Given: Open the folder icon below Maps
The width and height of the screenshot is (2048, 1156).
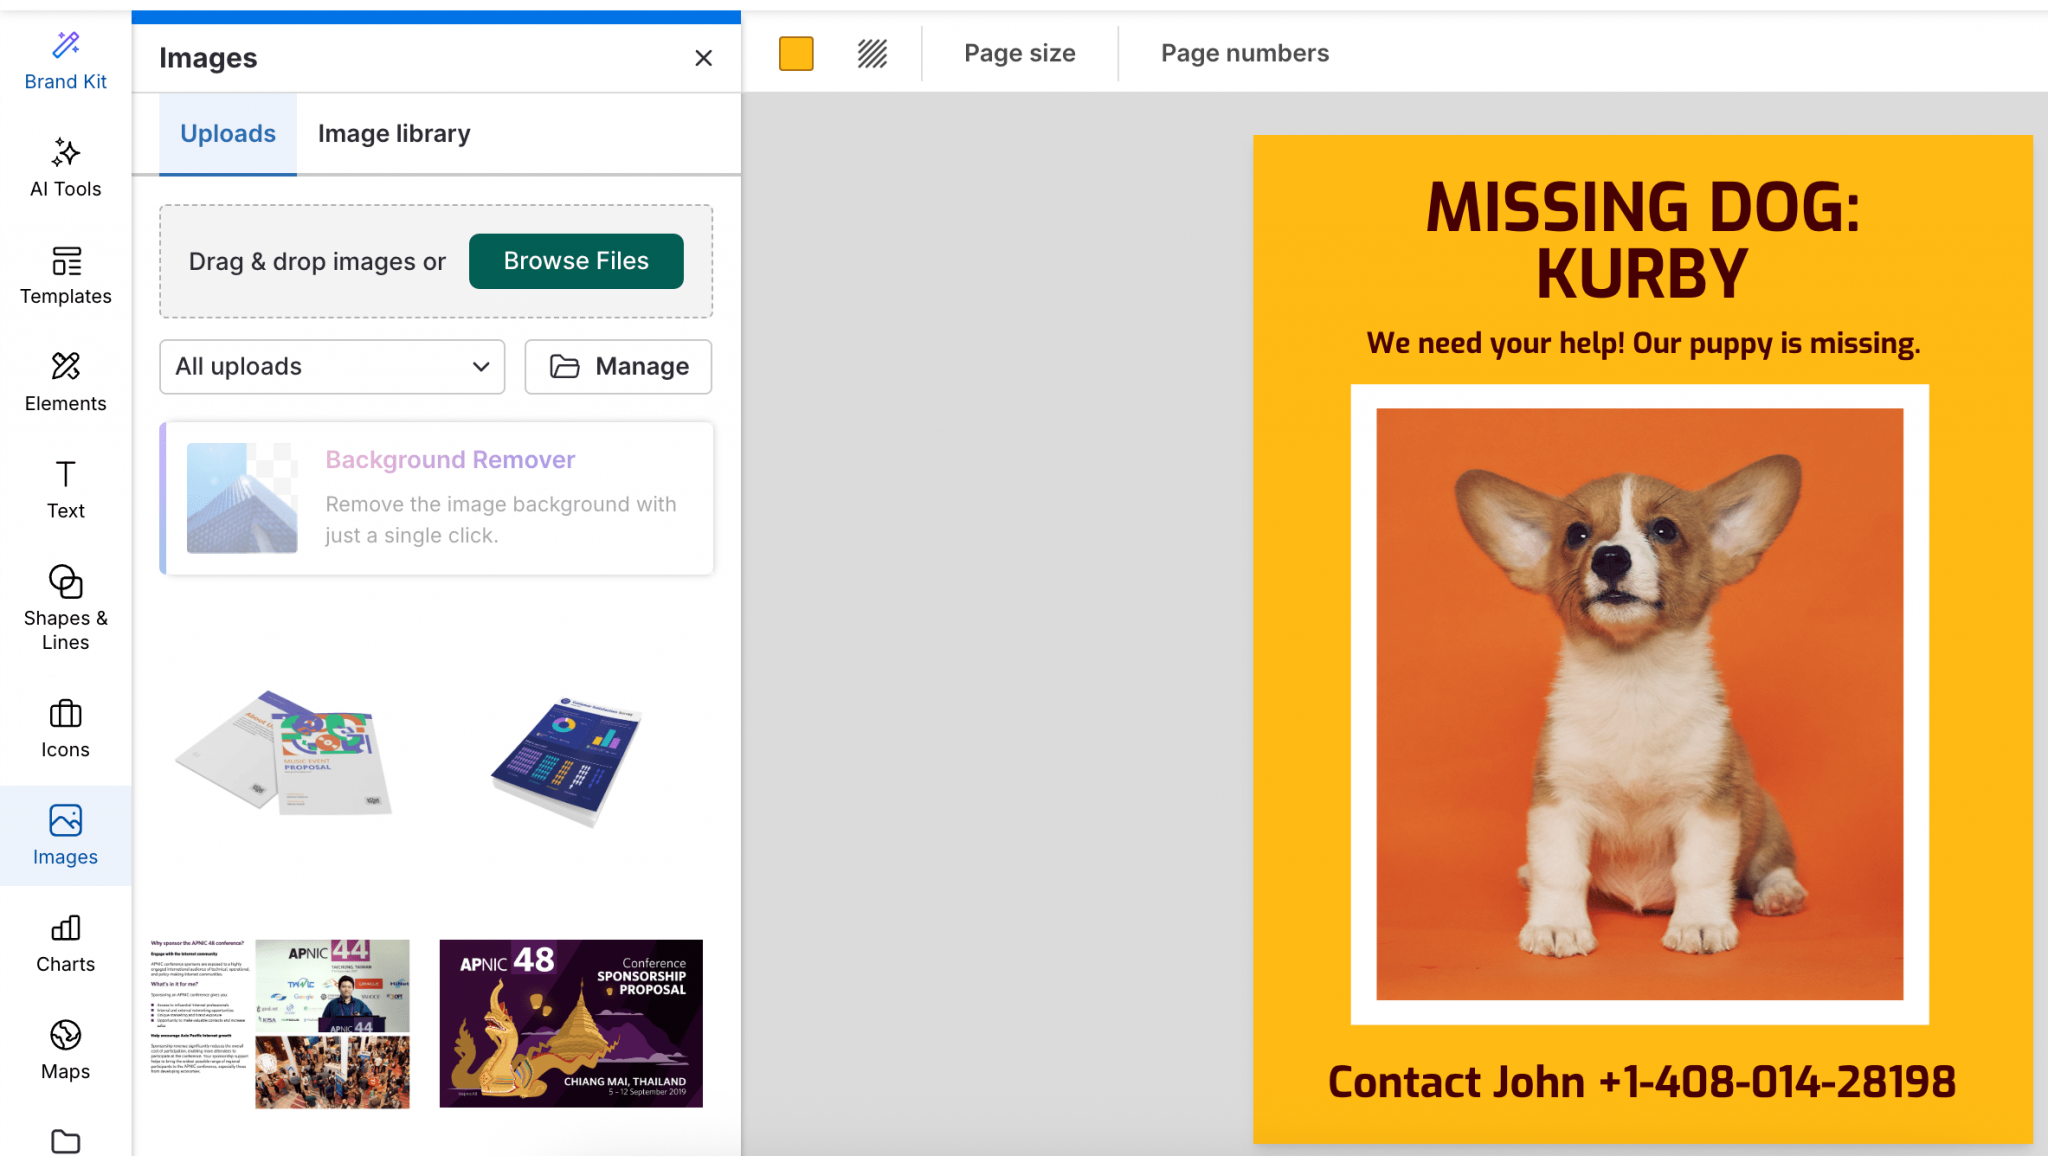Looking at the screenshot, I should (65, 1140).
